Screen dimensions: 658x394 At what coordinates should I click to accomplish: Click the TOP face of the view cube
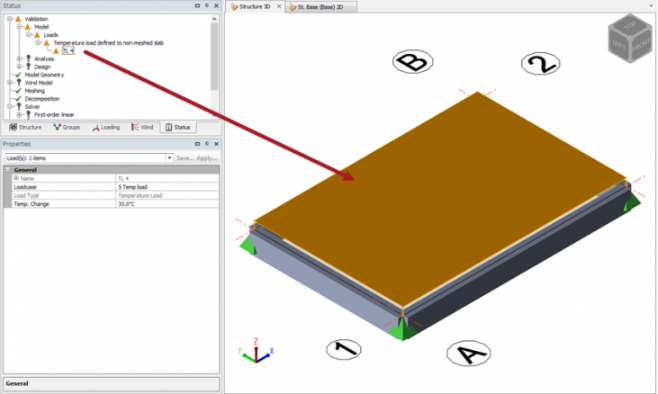coord(629,26)
